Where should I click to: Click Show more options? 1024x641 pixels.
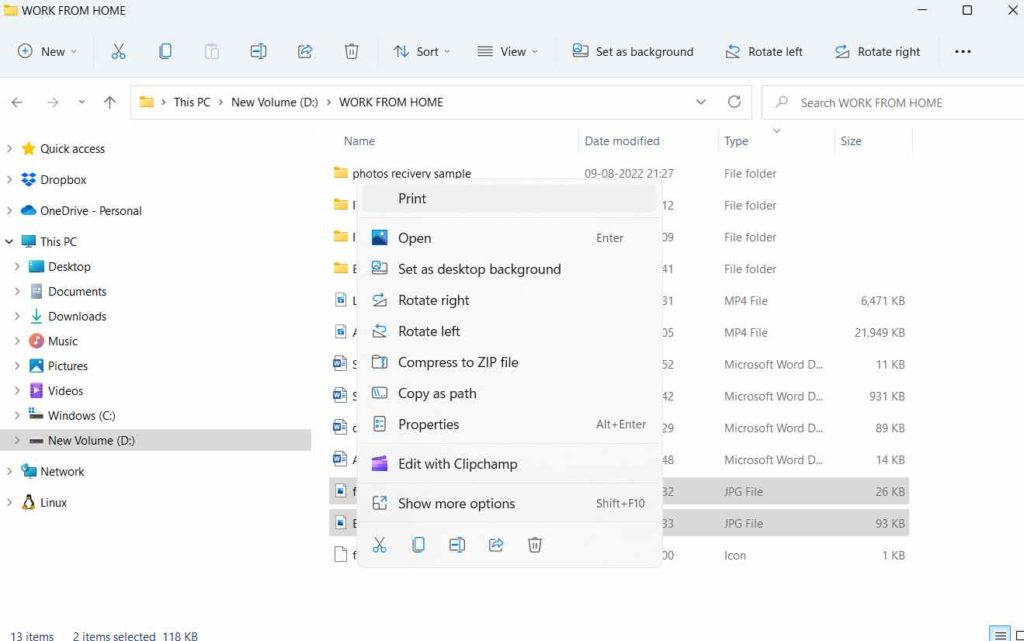tap(508, 503)
